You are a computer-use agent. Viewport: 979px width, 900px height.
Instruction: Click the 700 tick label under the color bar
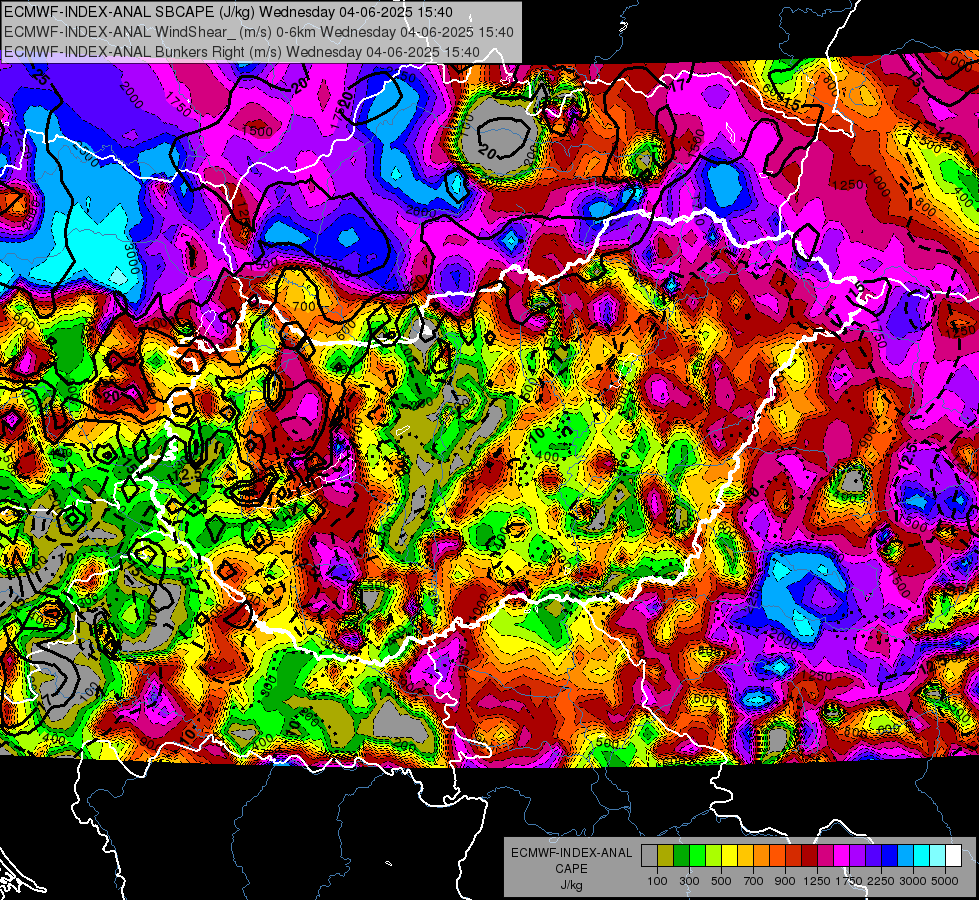(754, 881)
